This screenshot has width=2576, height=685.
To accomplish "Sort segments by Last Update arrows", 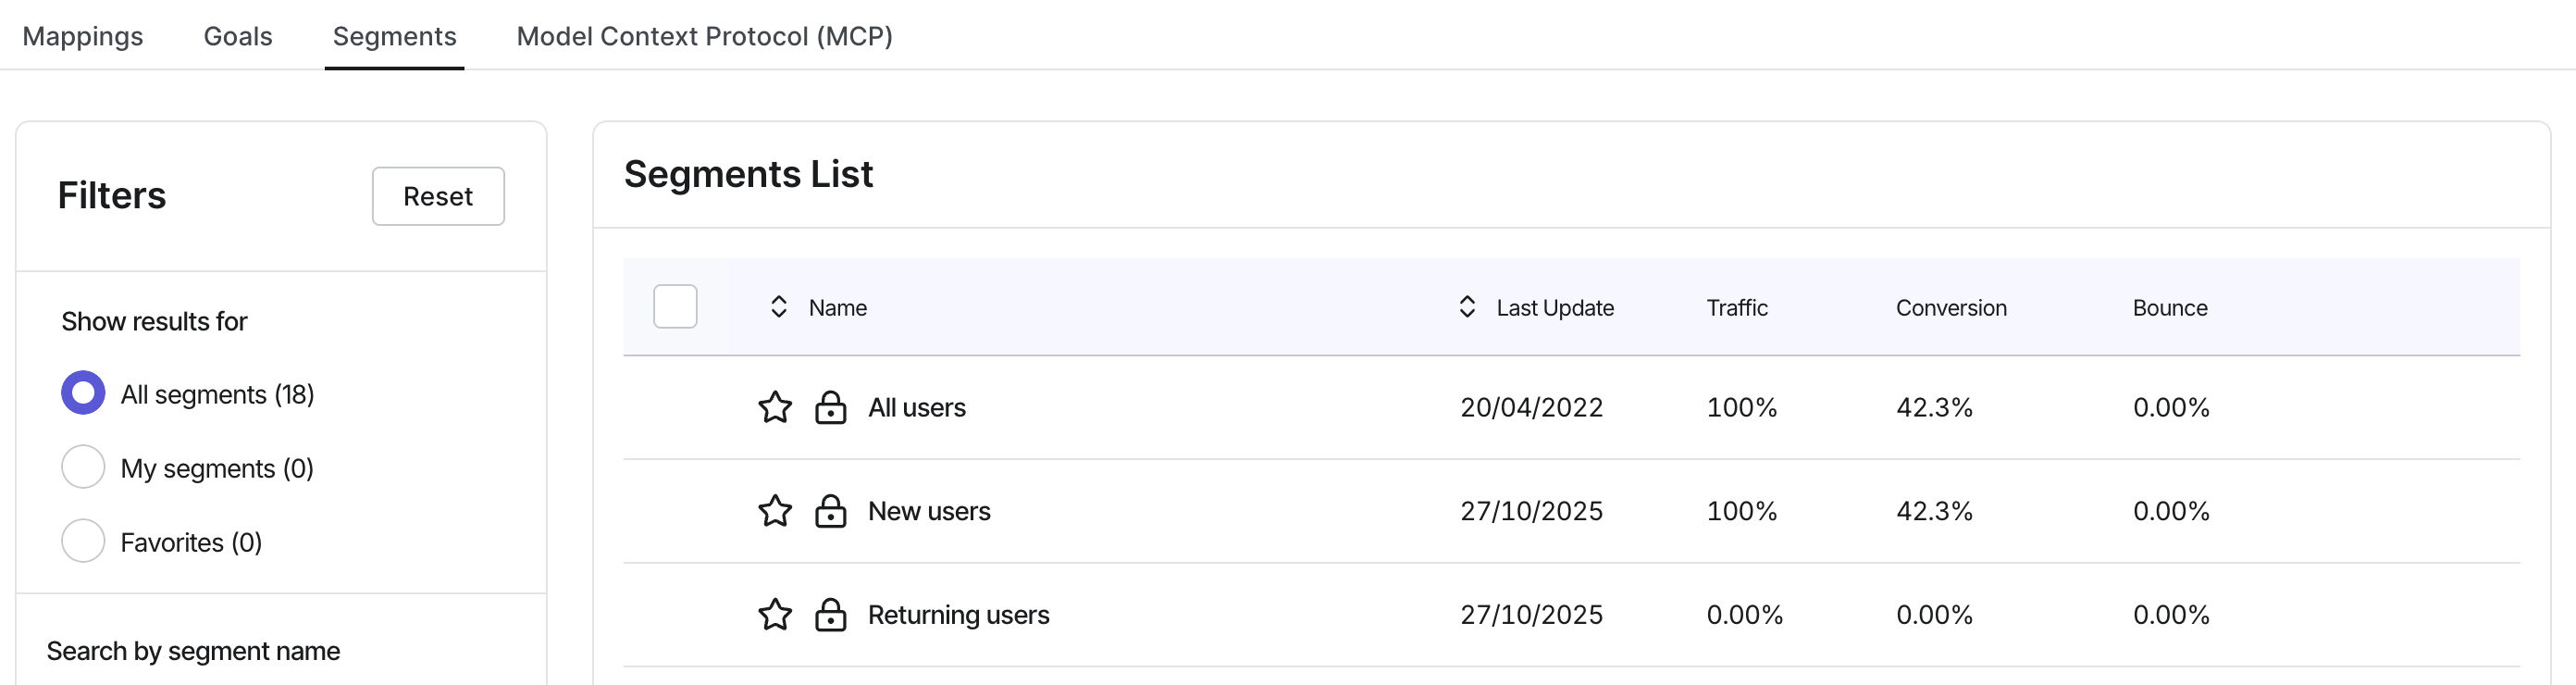I will 1467,307.
